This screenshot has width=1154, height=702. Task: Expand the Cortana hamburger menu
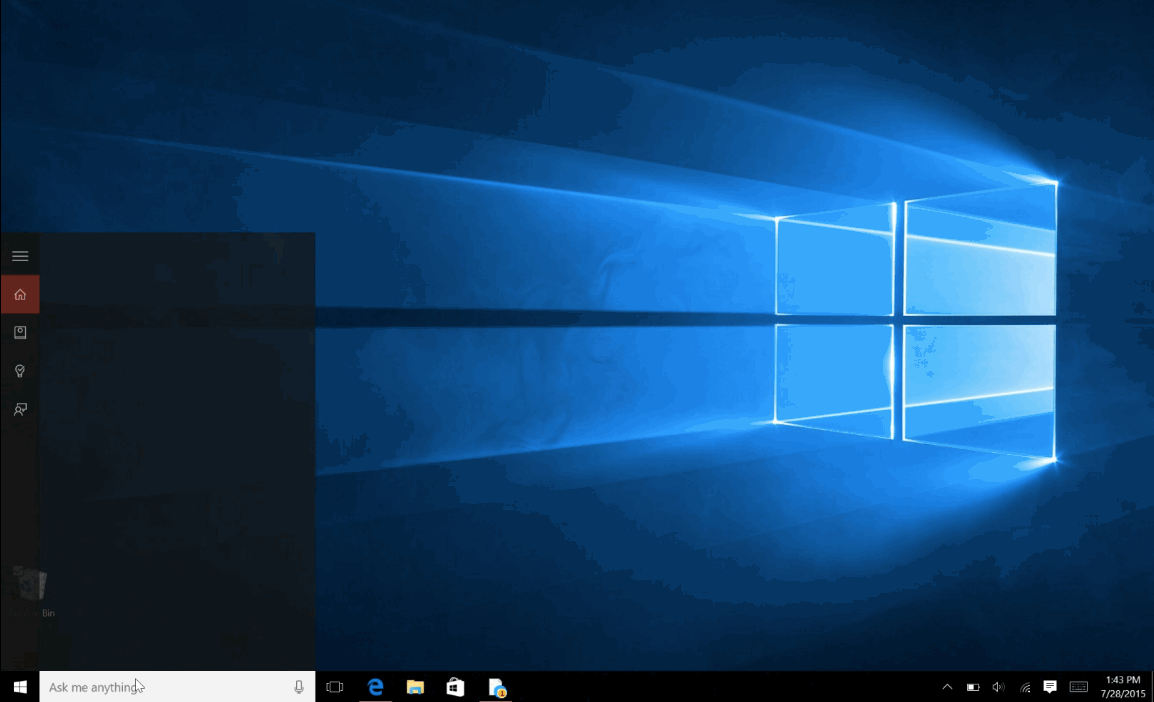click(x=20, y=256)
